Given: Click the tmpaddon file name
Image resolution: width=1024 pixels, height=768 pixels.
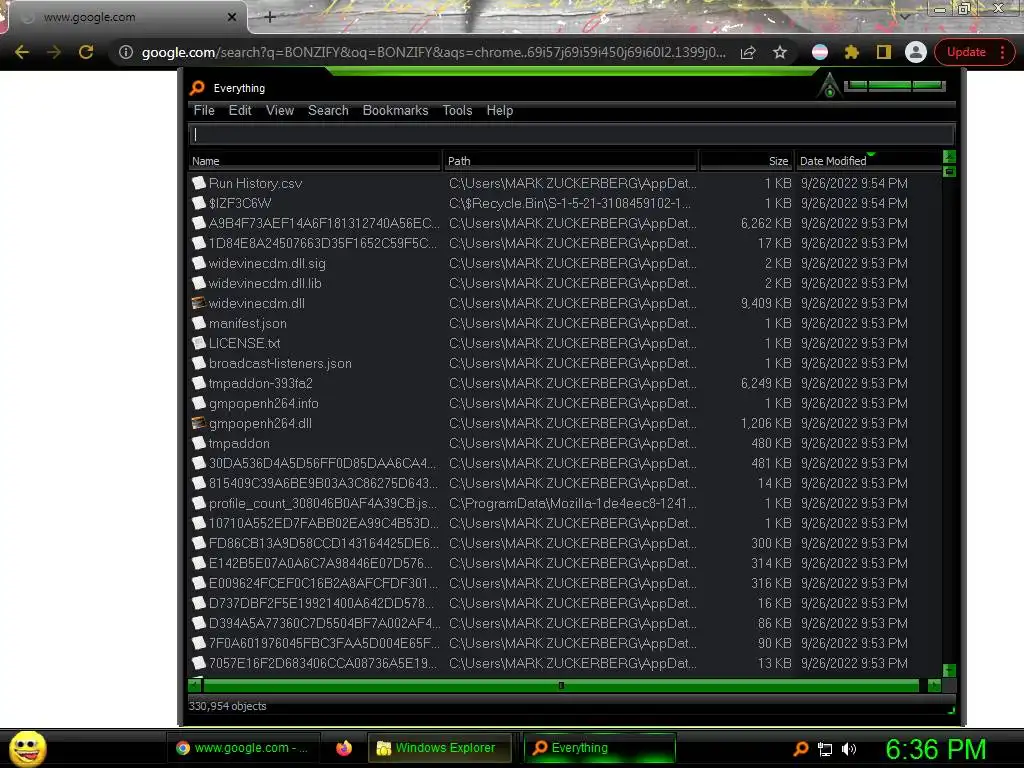Looking at the screenshot, I should (239, 443).
